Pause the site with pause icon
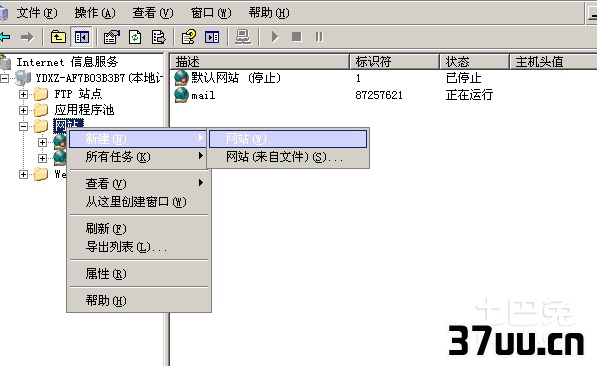 319,37
